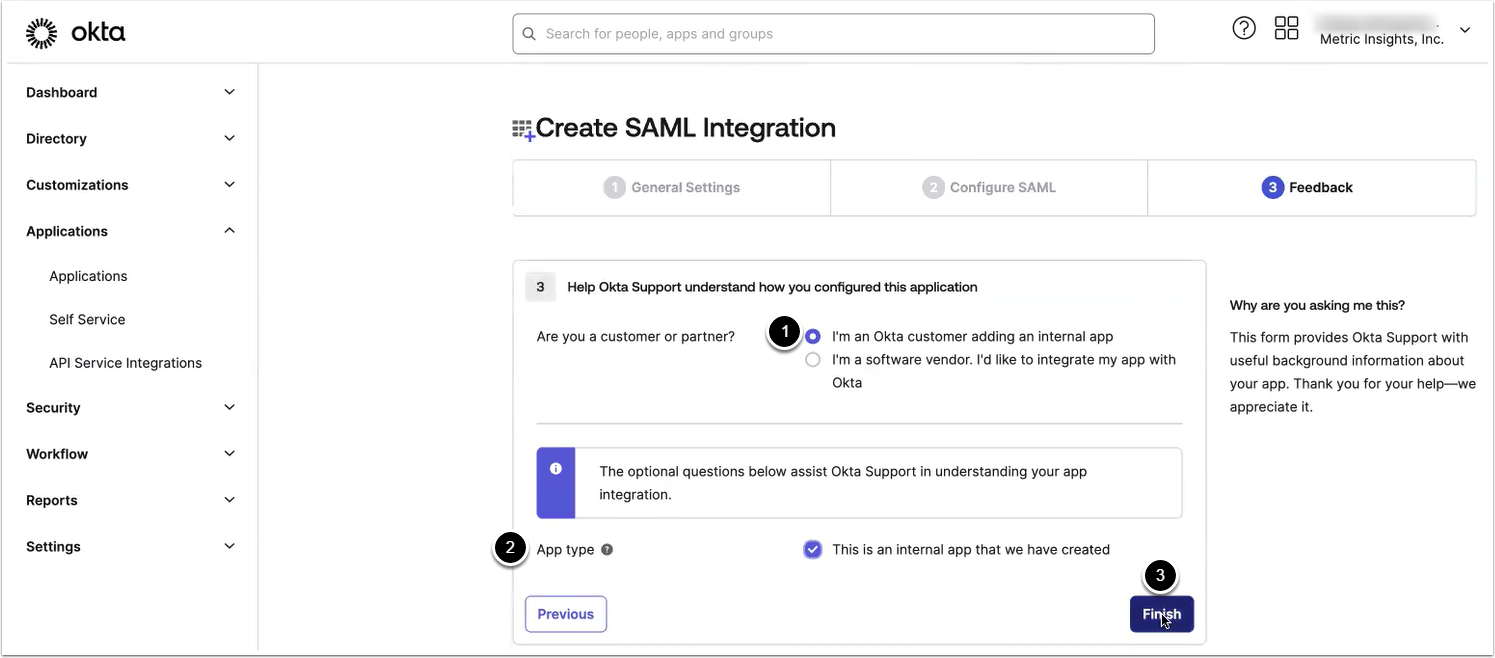The image size is (1495, 658).
Task: Click the search magnifier icon
Action: coord(529,34)
